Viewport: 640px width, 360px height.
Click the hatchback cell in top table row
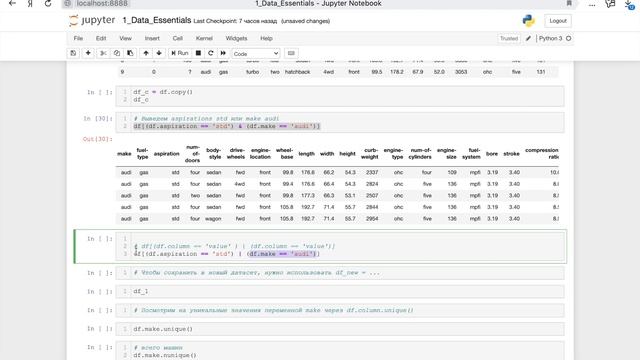pos(298,72)
